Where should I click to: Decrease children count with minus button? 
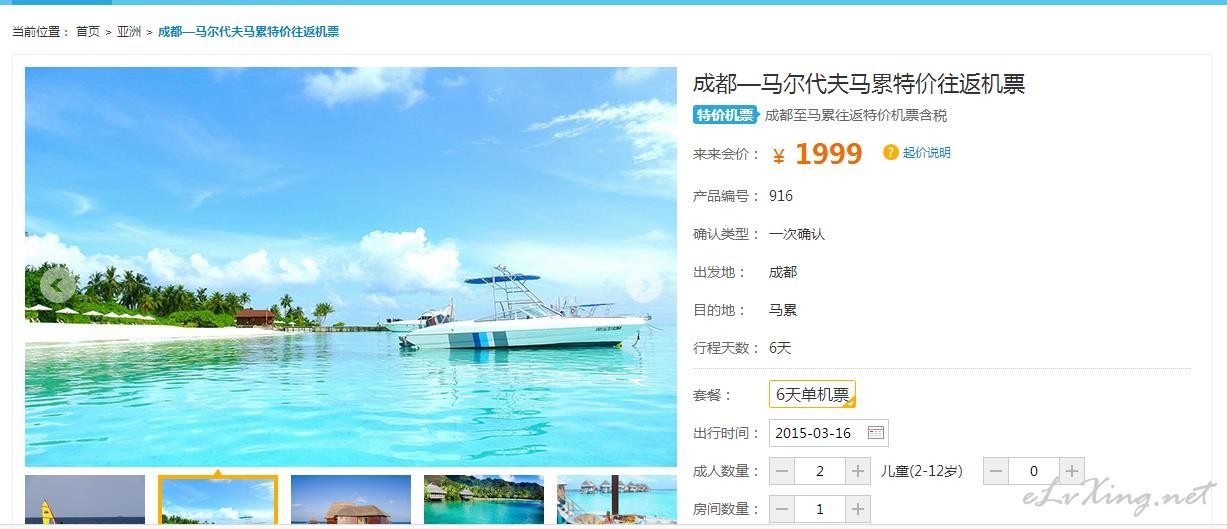click(x=996, y=471)
